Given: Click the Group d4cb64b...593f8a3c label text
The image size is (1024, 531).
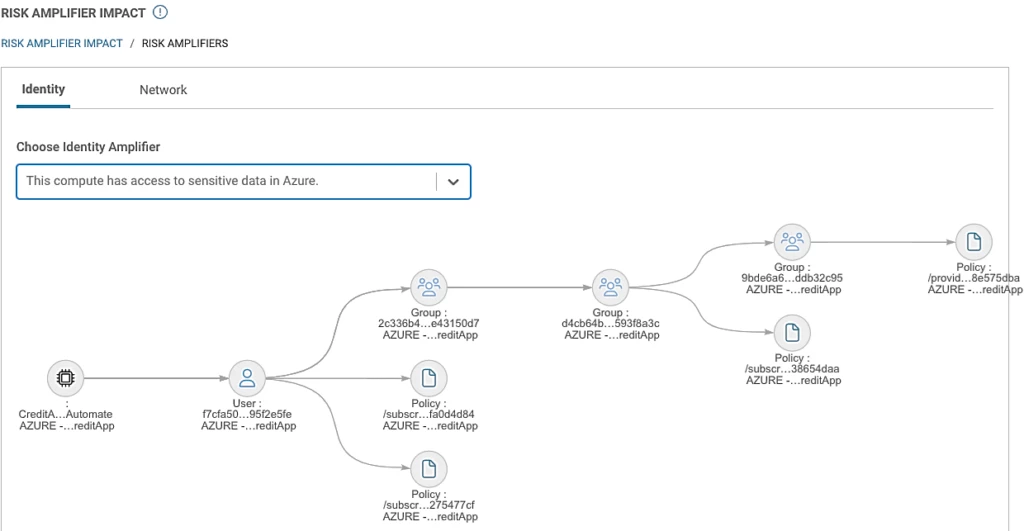Looking at the screenshot, I should coord(610,323).
